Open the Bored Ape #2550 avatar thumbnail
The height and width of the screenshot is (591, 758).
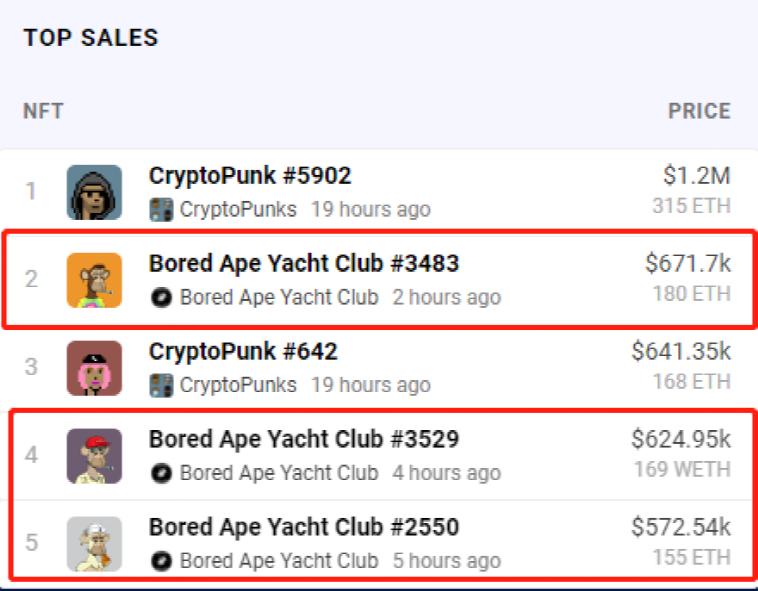click(x=94, y=544)
